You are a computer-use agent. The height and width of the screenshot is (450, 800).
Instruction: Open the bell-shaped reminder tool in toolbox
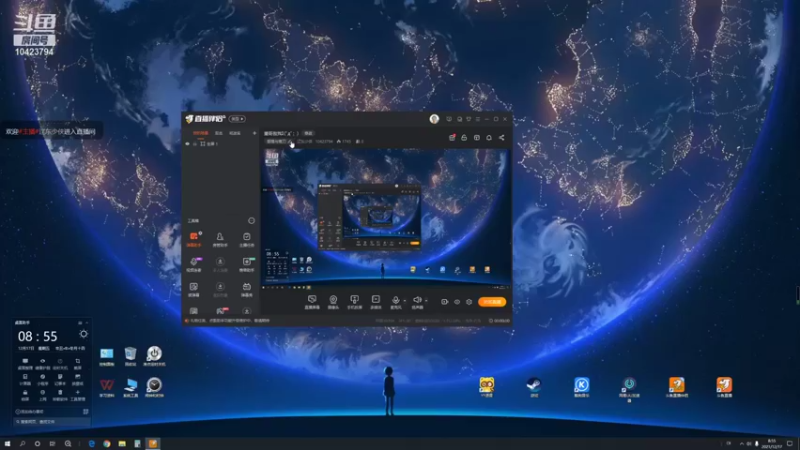(x=220, y=239)
